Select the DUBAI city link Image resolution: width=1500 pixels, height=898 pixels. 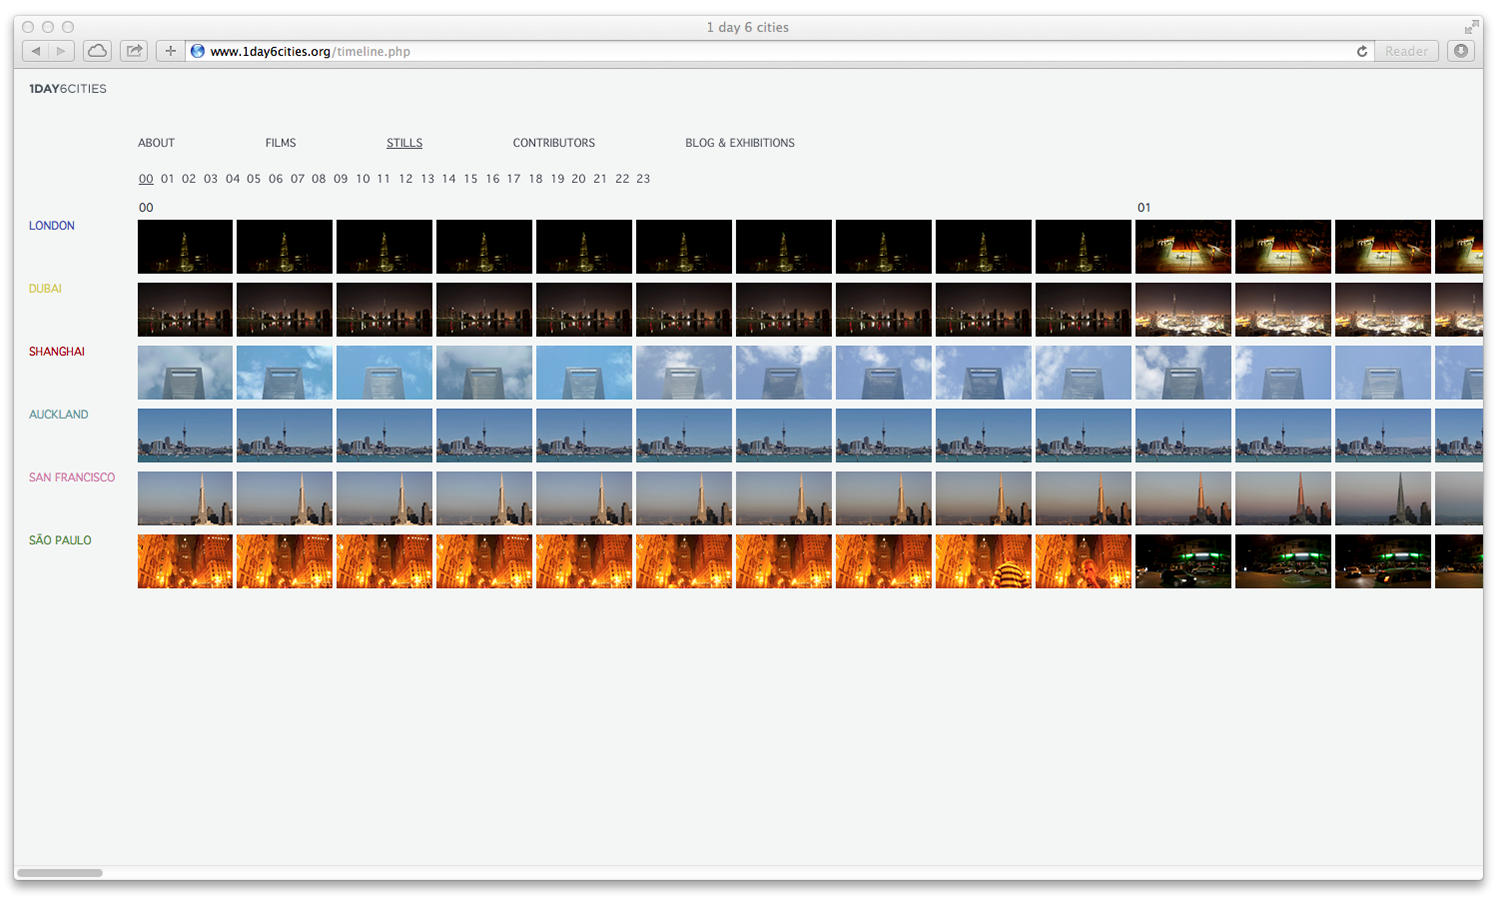(x=45, y=289)
